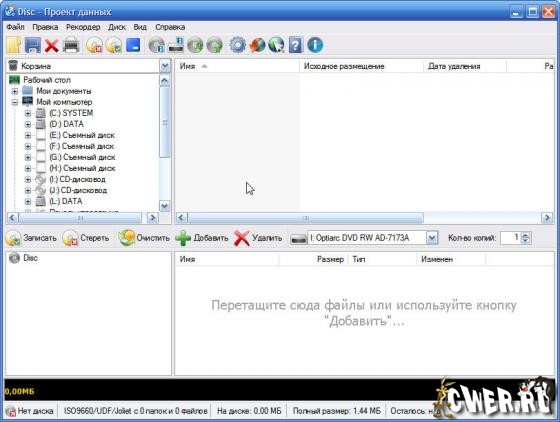Expand the Мои документы node

pos(15,91)
